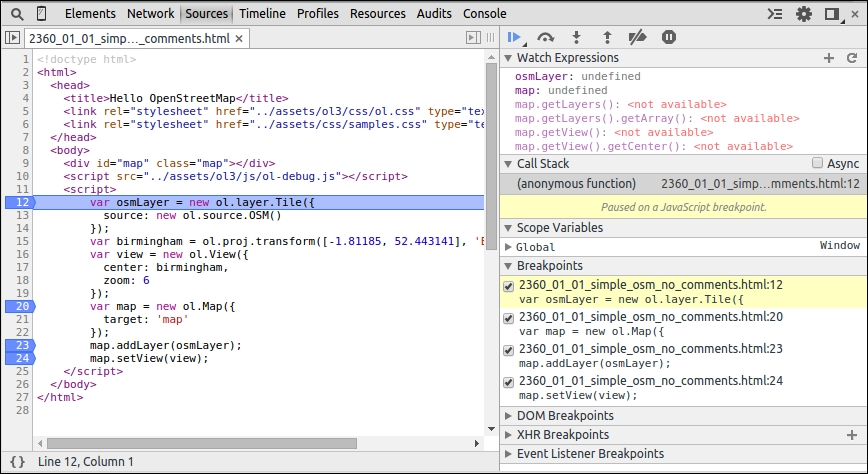Click scroll right arrow under code
Screen dimensions: 868x474
click(x=477, y=444)
